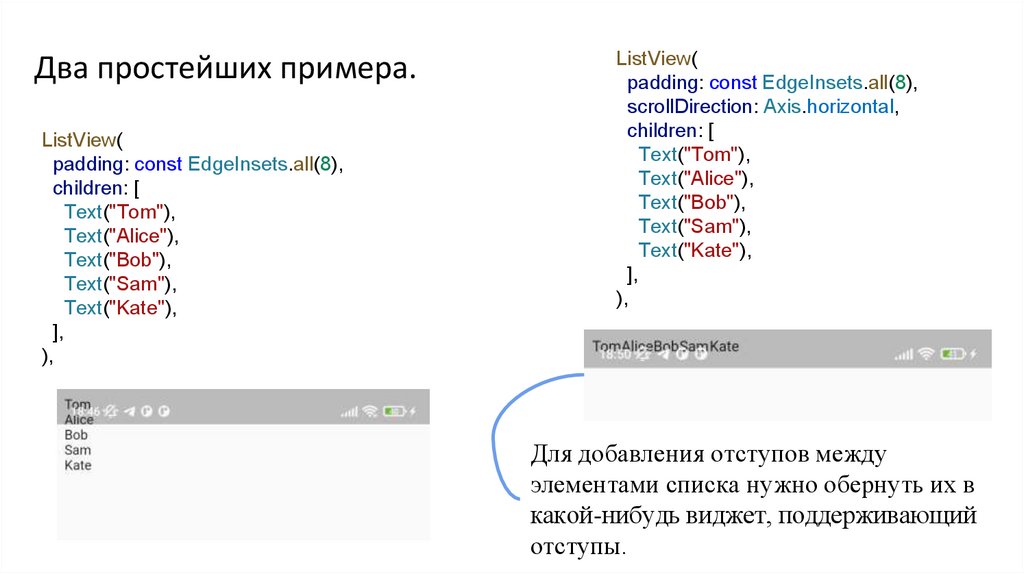Click the charging bolt icon in left phone status bar
Image resolution: width=1024 pixels, height=574 pixels.
(412, 411)
